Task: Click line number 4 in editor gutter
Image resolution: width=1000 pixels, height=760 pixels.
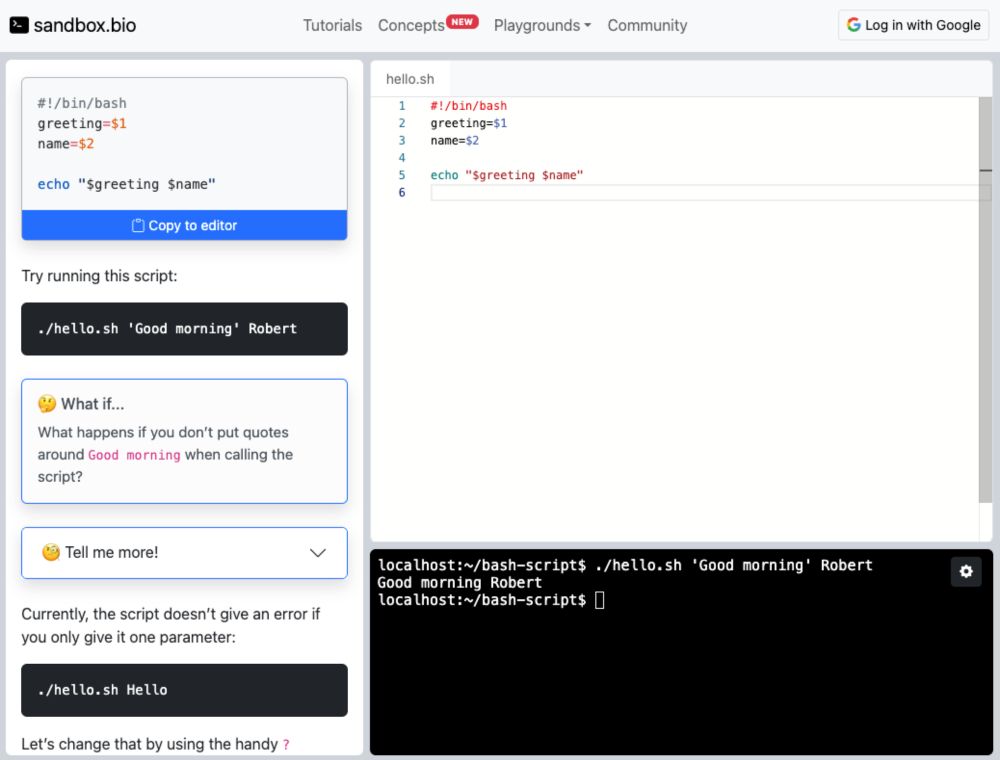Action: tap(402, 157)
